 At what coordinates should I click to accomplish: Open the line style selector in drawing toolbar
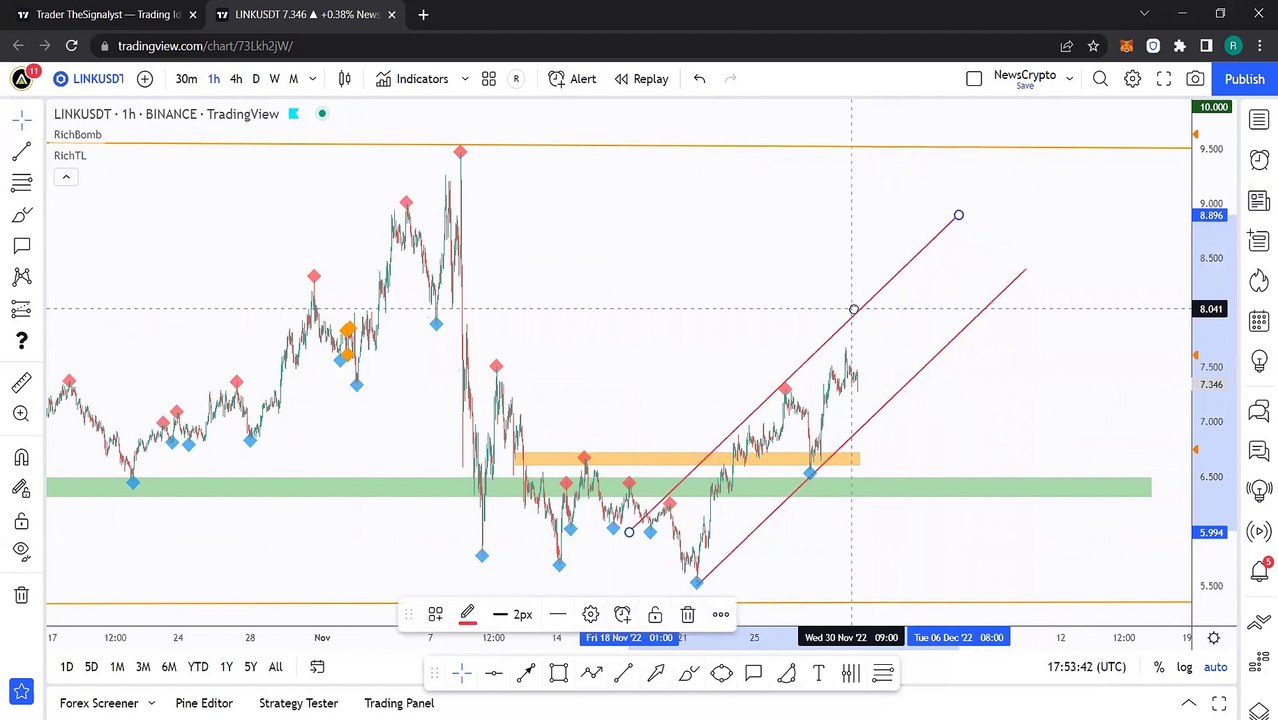pyautogui.click(x=558, y=614)
